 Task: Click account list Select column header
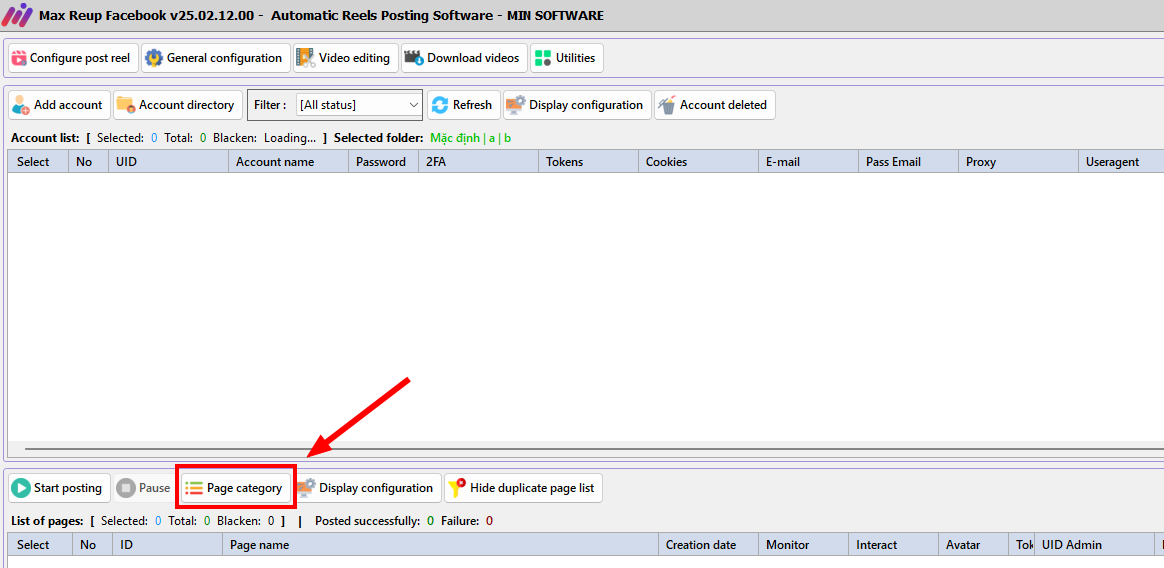[38, 162]
